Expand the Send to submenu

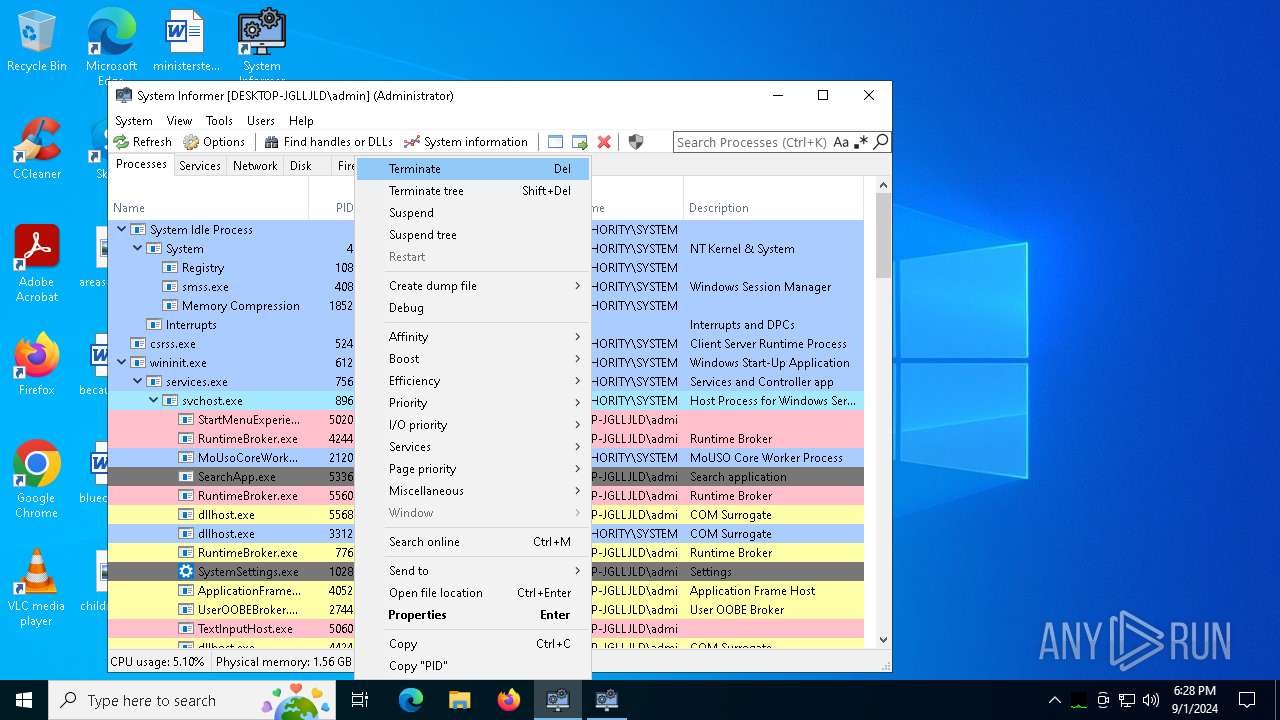click(x=473, y=571)
